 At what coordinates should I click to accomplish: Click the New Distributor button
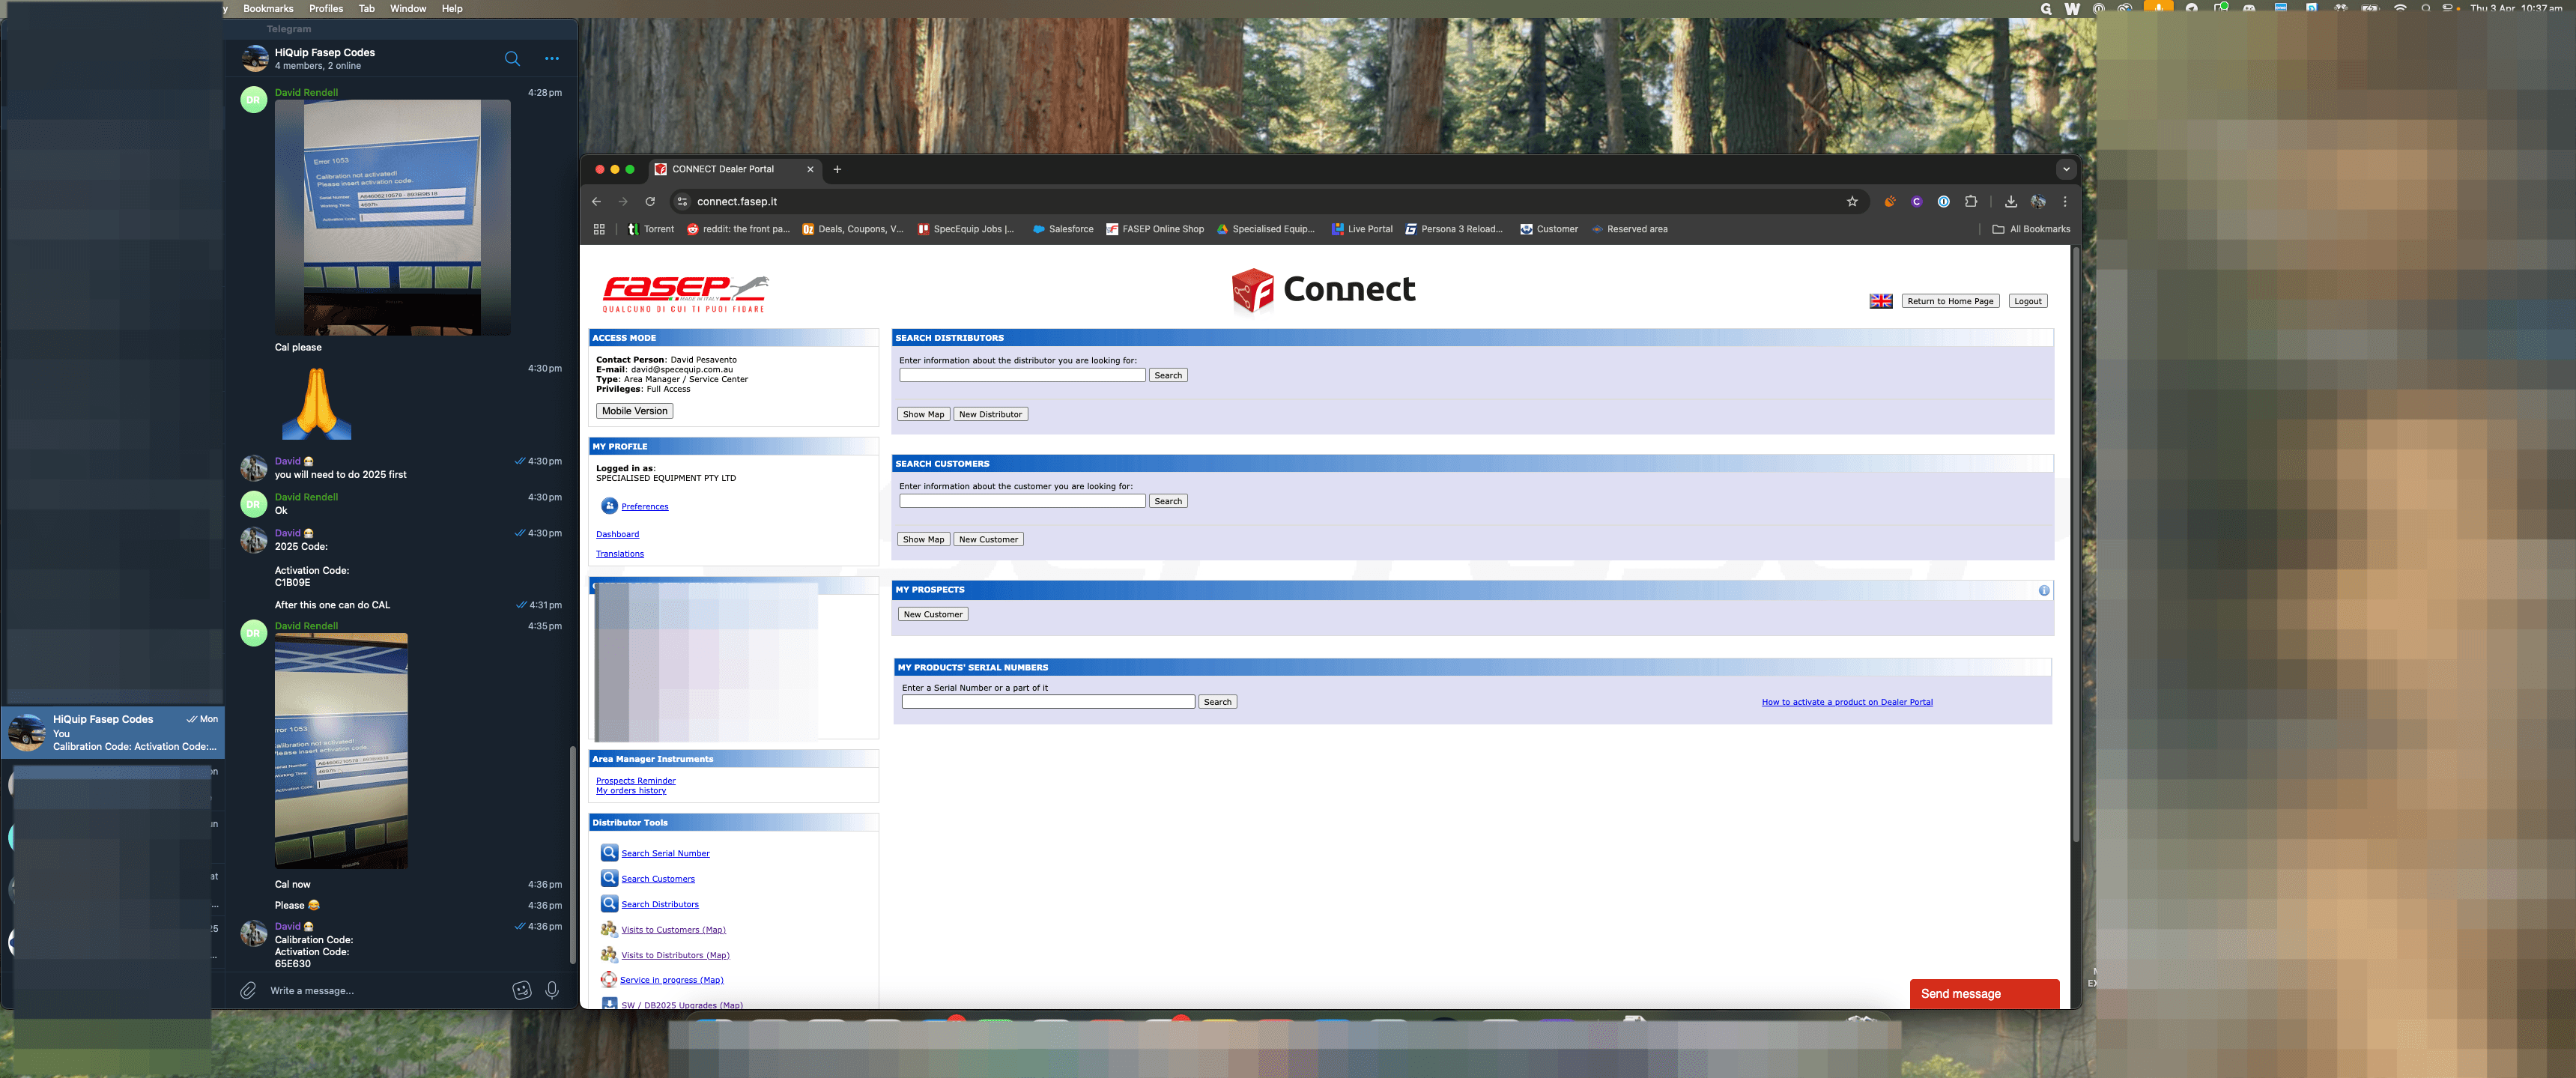[990, 414]
